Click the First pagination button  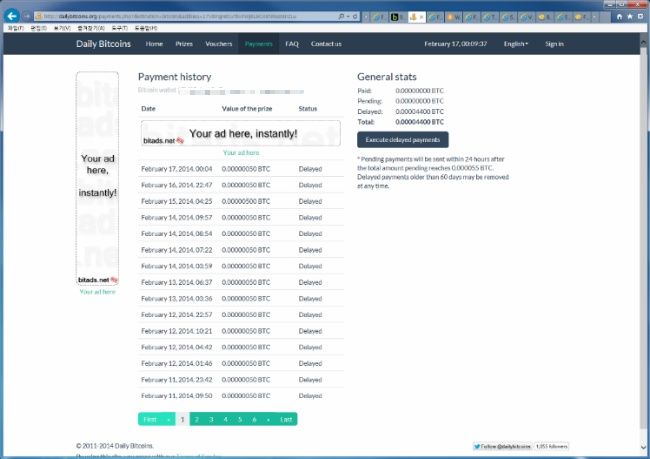click(150, 419)
